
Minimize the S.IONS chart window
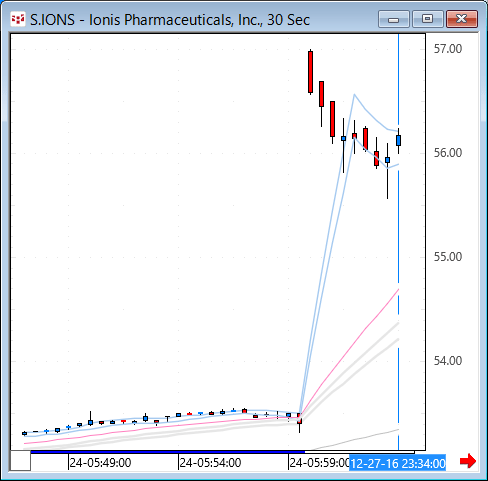394,19
